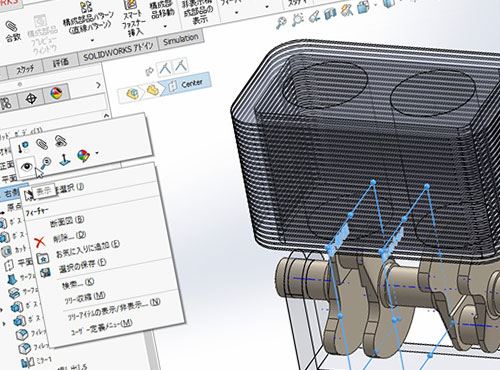Select the ミラー1 feature in the tree
Viewport: 500px width, 370px height.
[37, 361]
